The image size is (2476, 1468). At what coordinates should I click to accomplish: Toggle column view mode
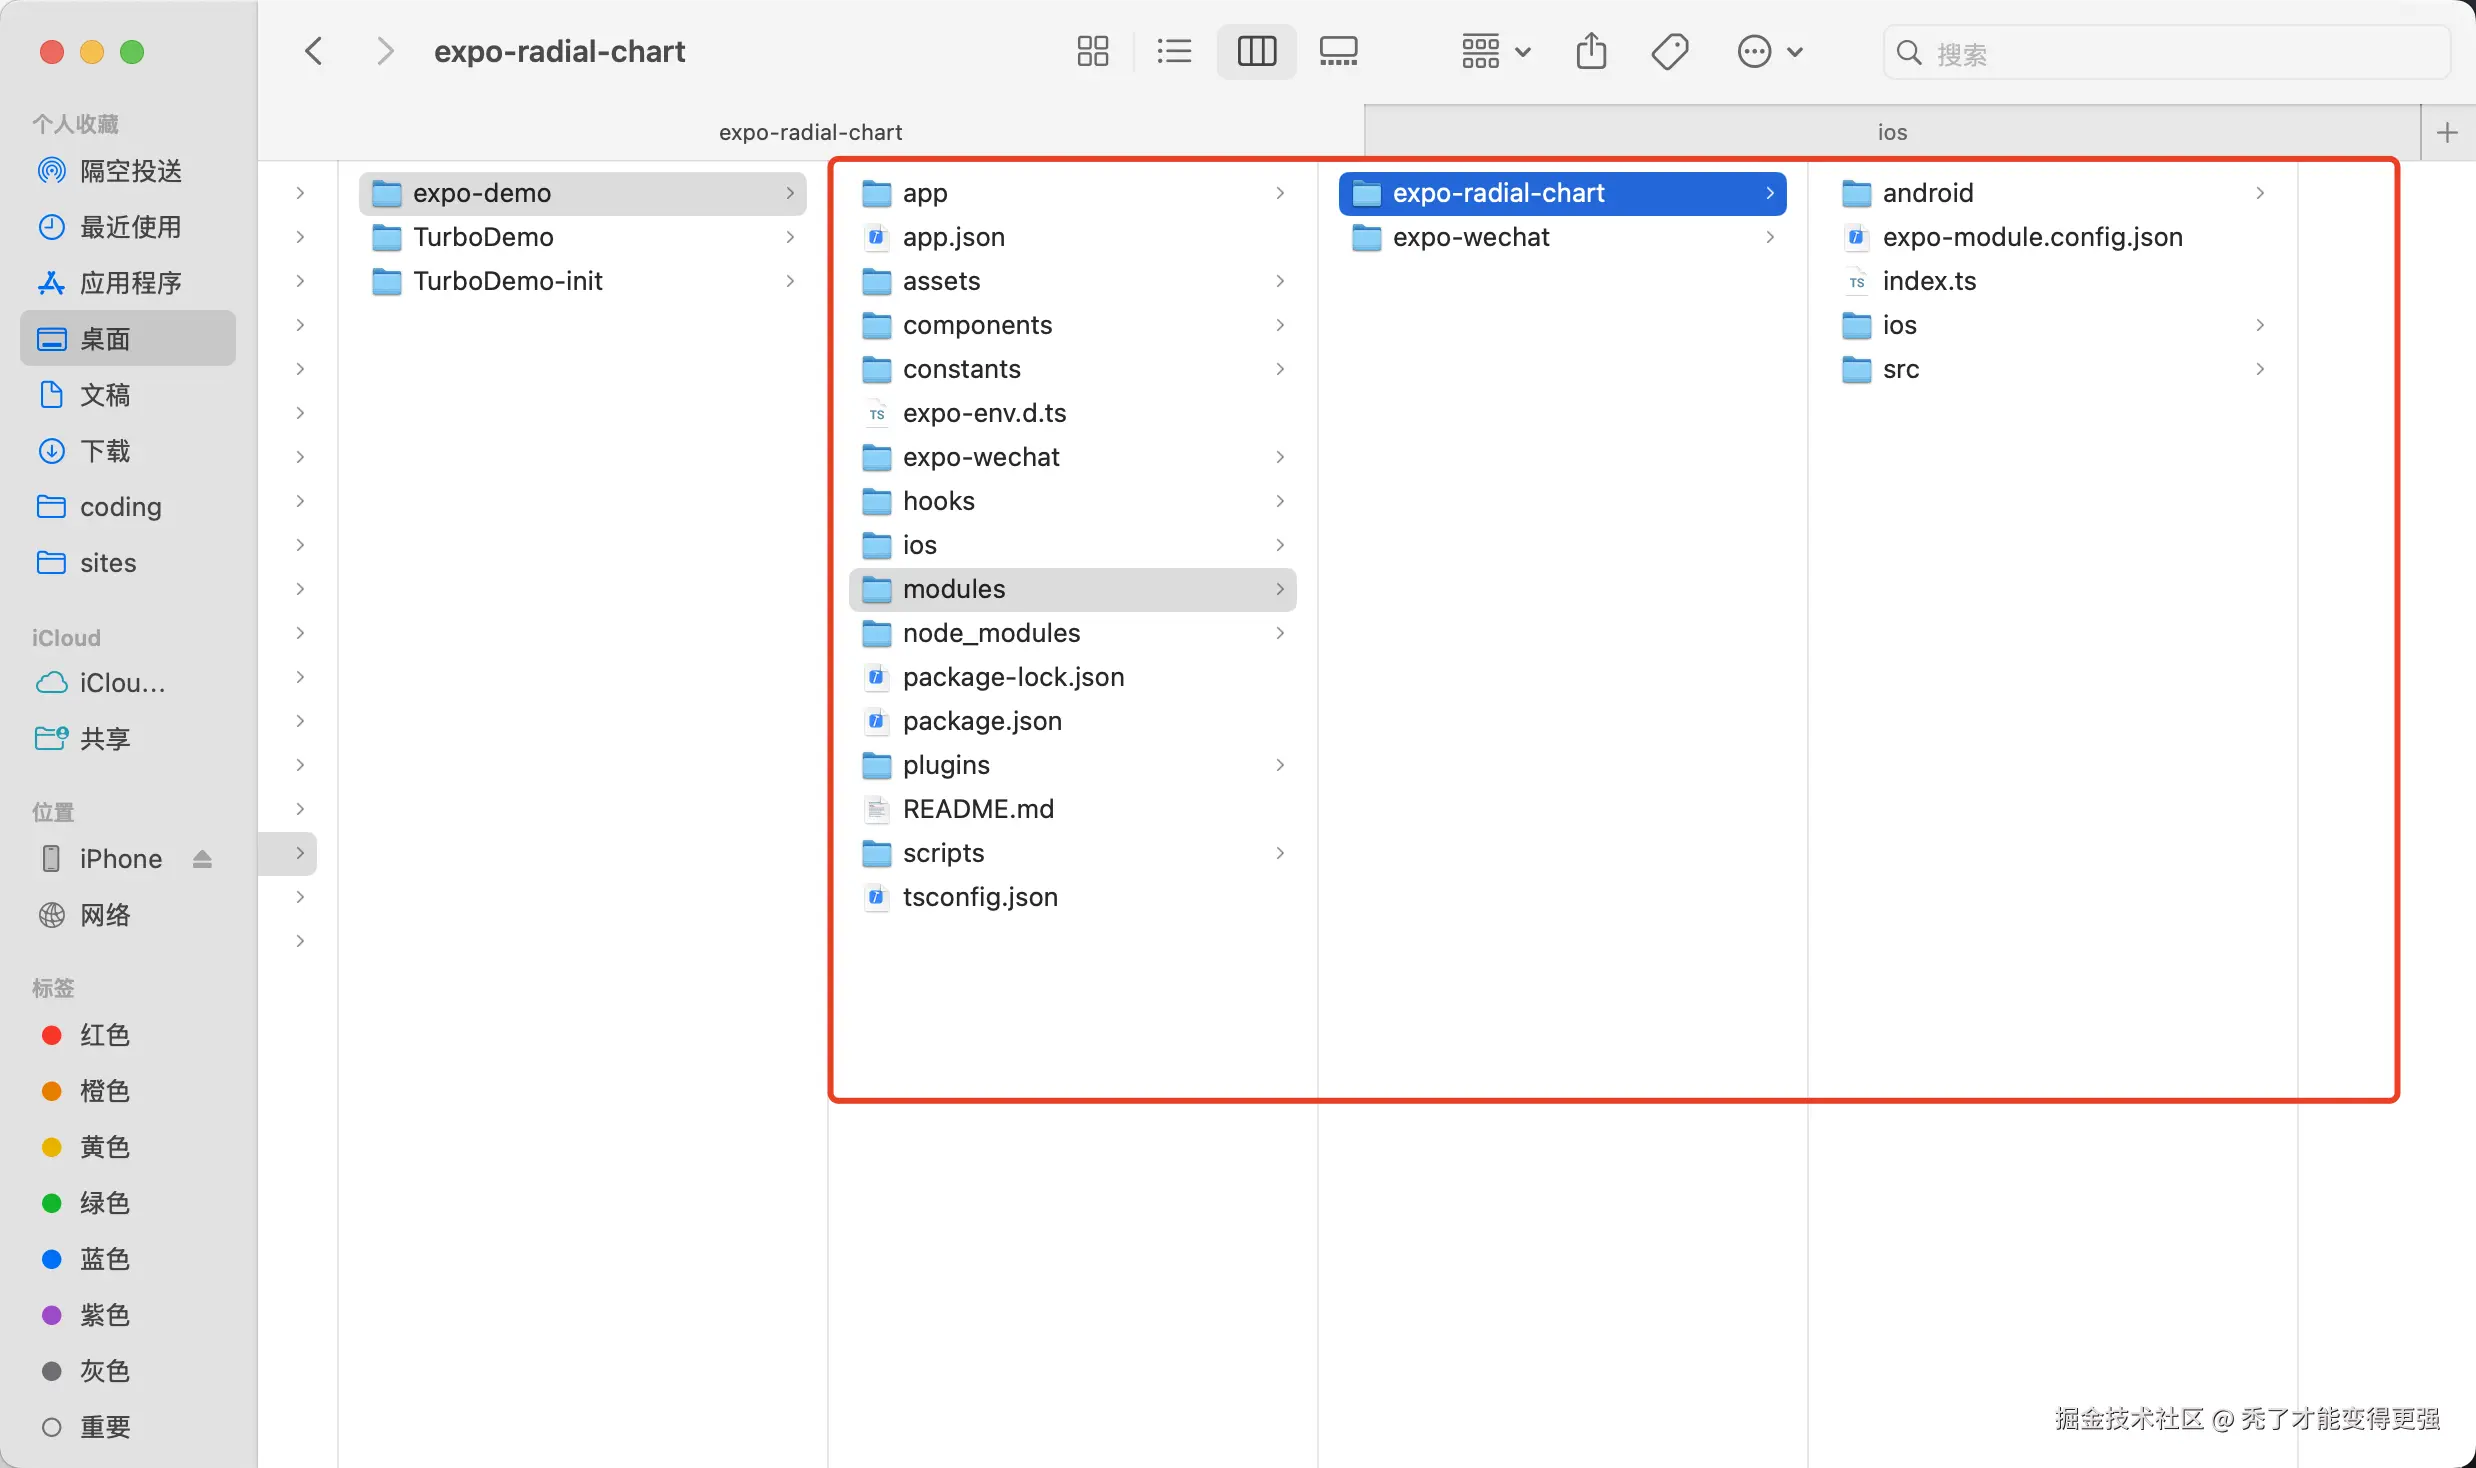(1256, 51)
